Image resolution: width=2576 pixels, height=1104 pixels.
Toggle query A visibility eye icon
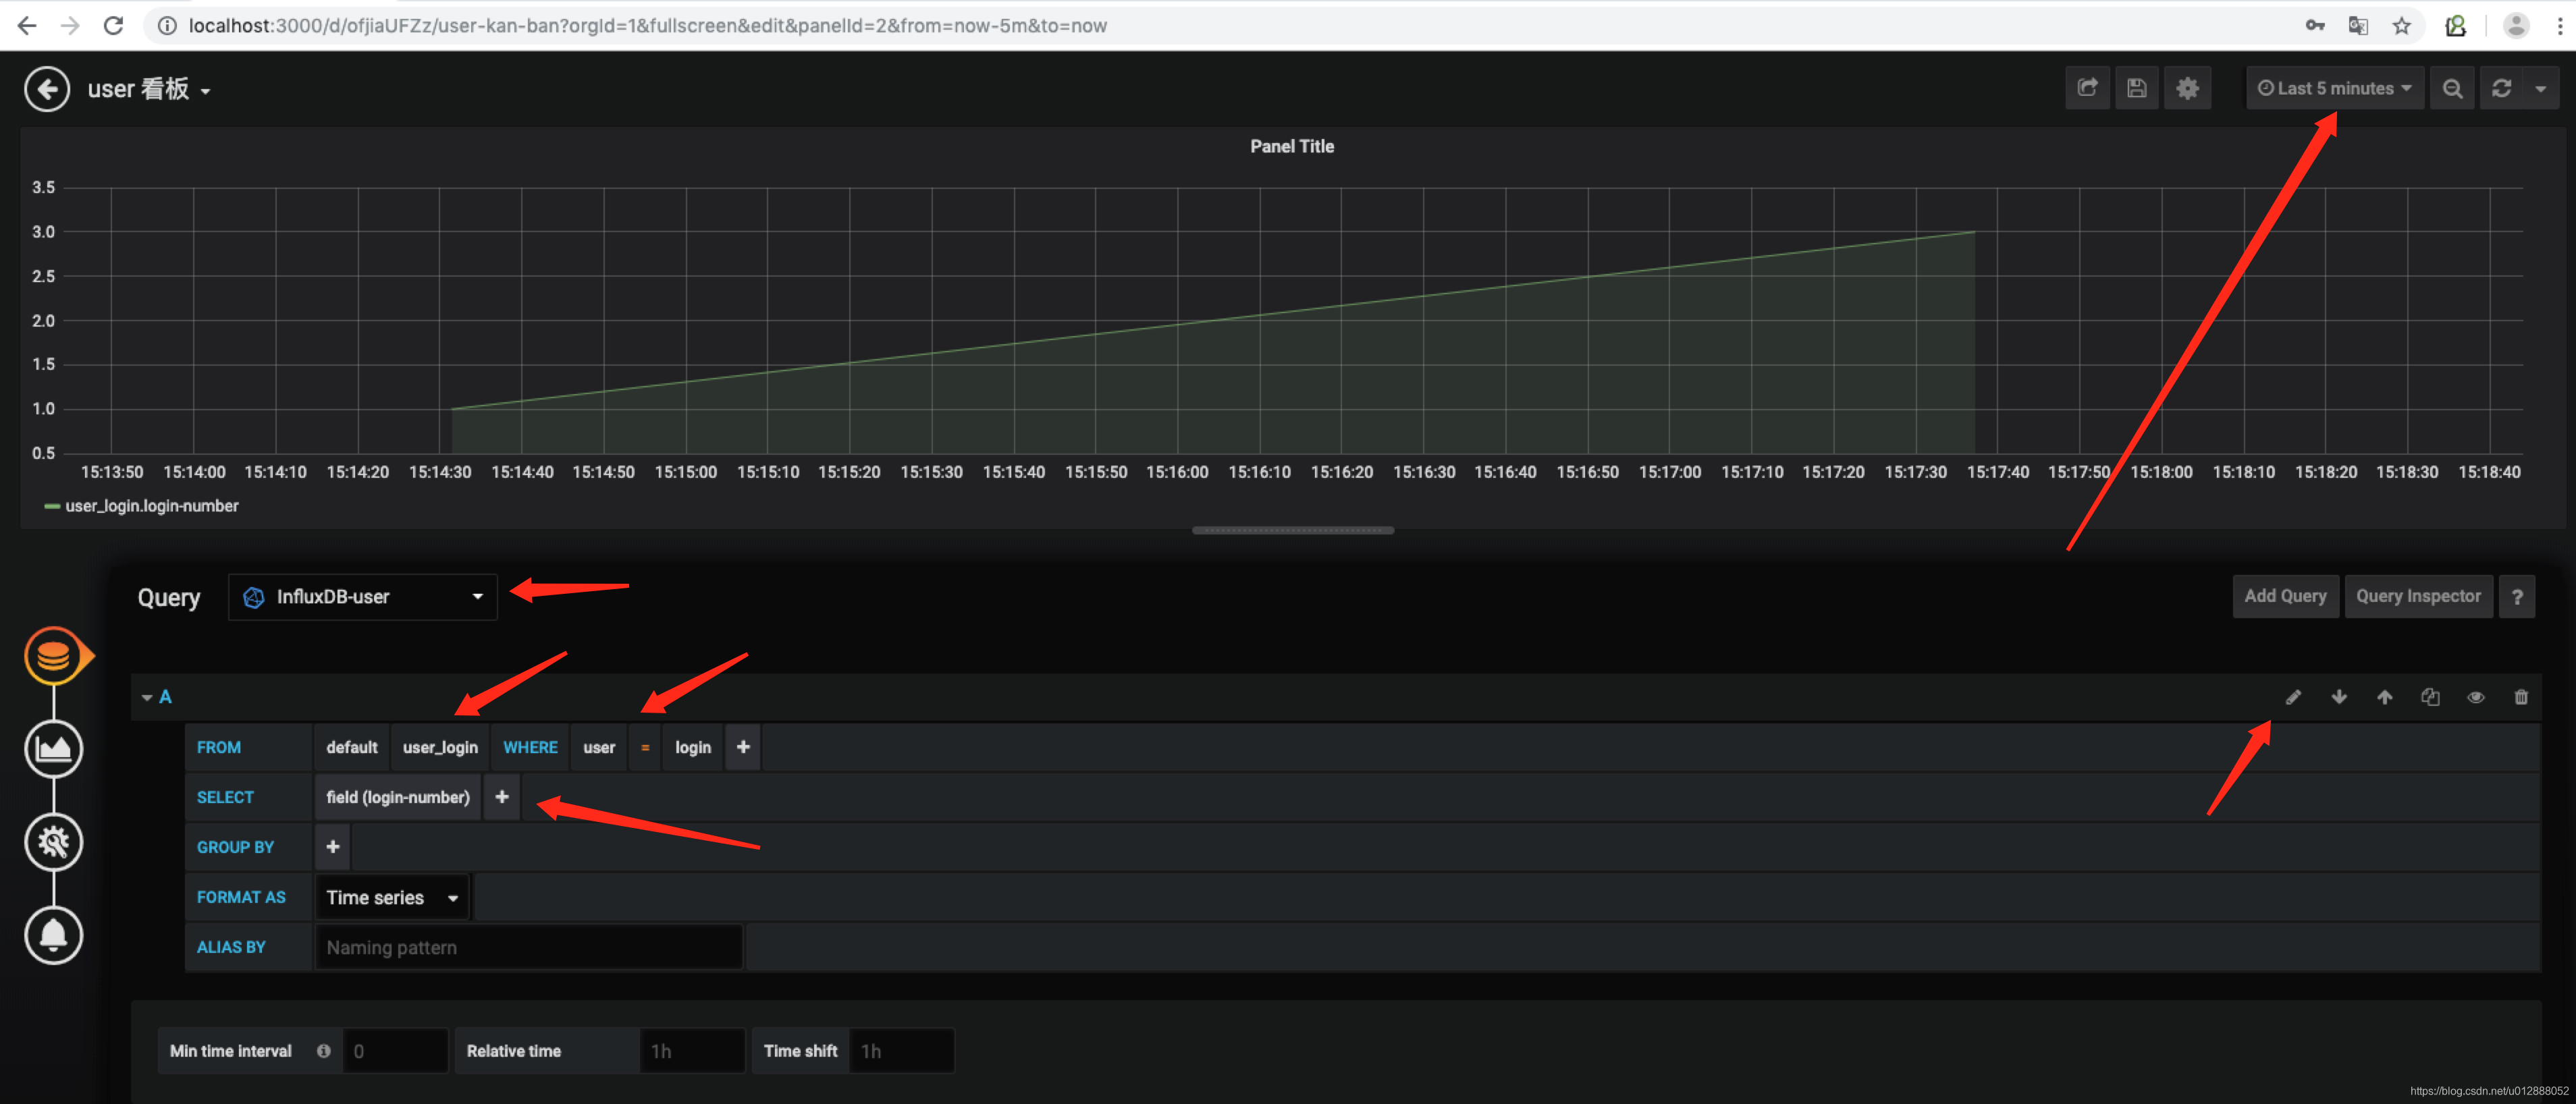coord(2475,697)
